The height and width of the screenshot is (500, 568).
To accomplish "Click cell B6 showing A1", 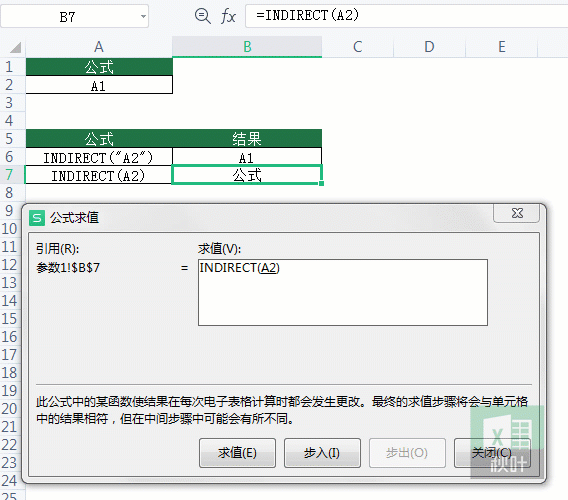I will (247, 157).
